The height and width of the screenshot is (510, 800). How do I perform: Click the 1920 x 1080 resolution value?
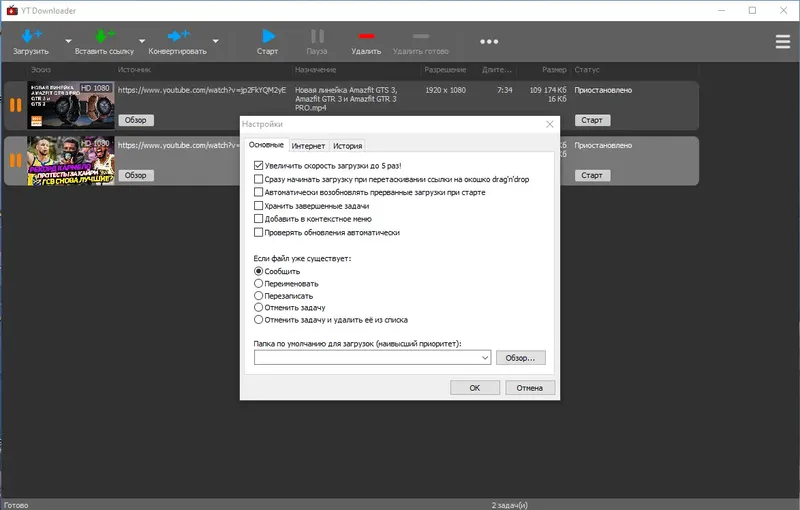445,90
